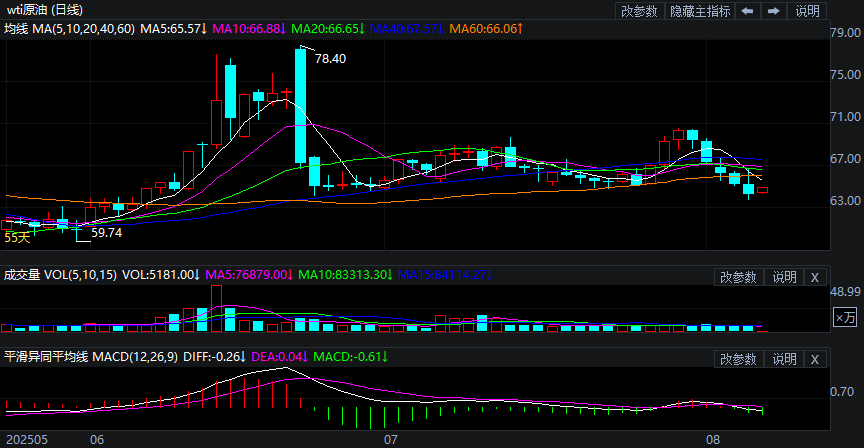Click the volume MA15:84114.27 value
Image resolution: width=864 pixels, height=448 pixels.
pyautogui.click(x=445, y=274)
